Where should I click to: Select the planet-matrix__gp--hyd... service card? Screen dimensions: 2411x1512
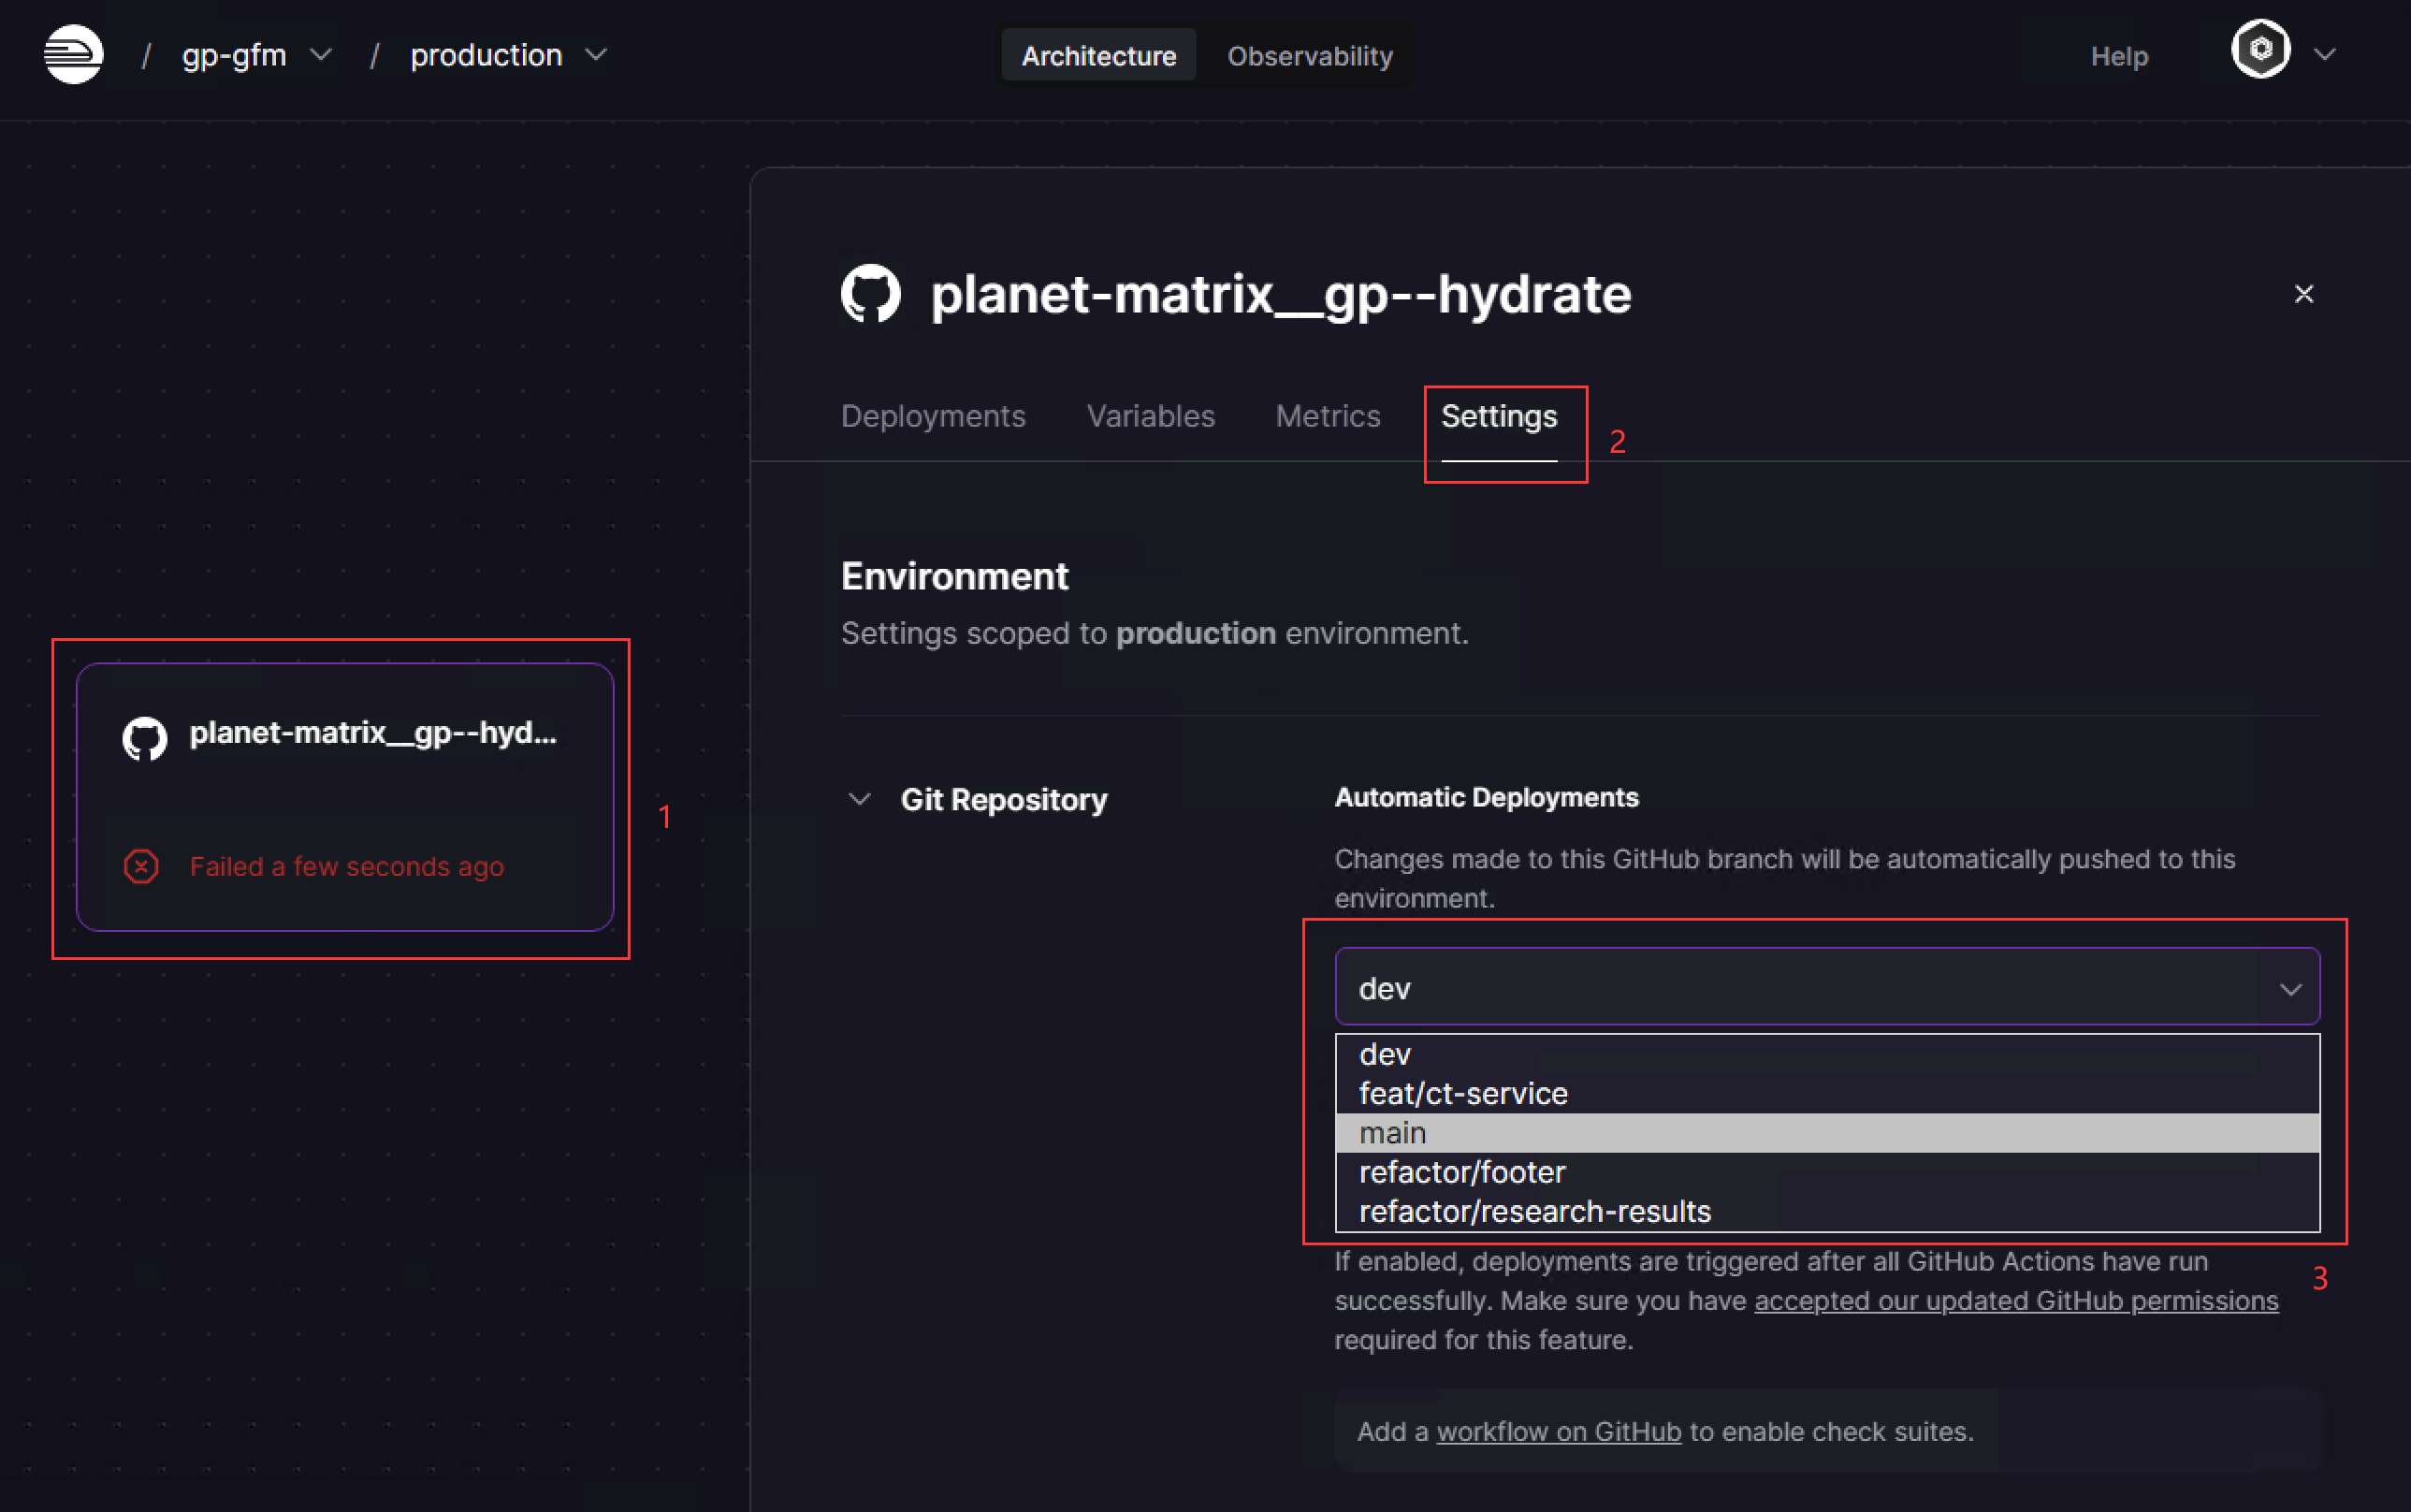click(x=345, y=797)
